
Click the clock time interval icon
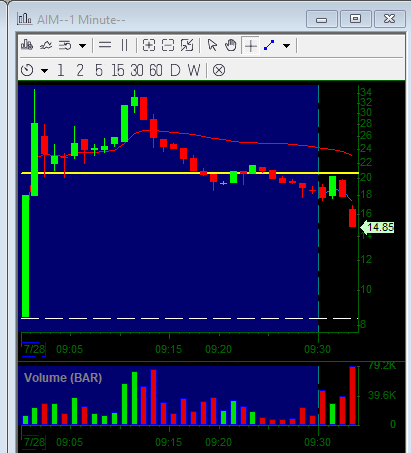click(x=27, y=70)
